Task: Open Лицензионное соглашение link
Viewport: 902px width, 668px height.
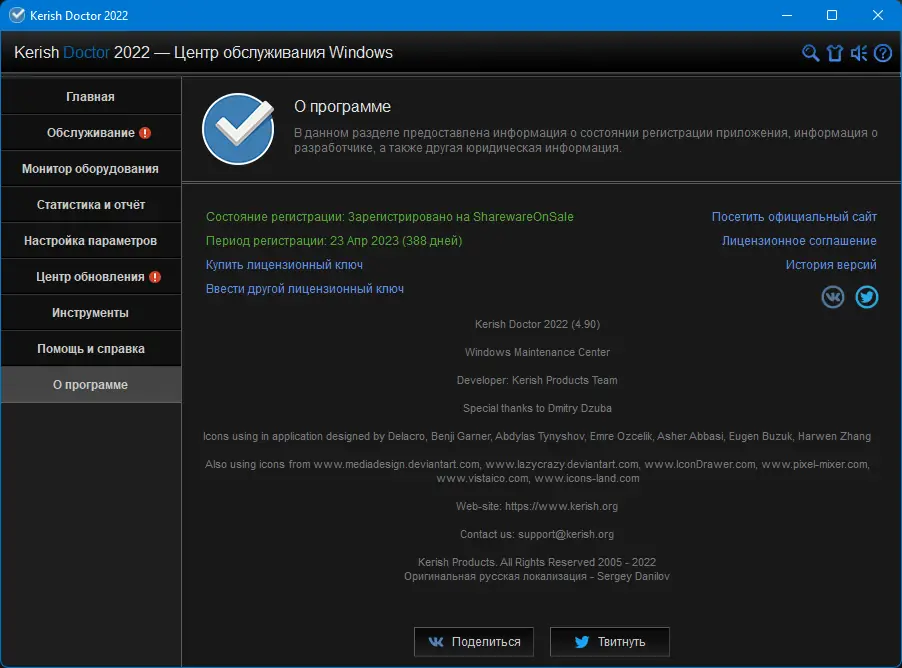Action: (x=799, y=241)
